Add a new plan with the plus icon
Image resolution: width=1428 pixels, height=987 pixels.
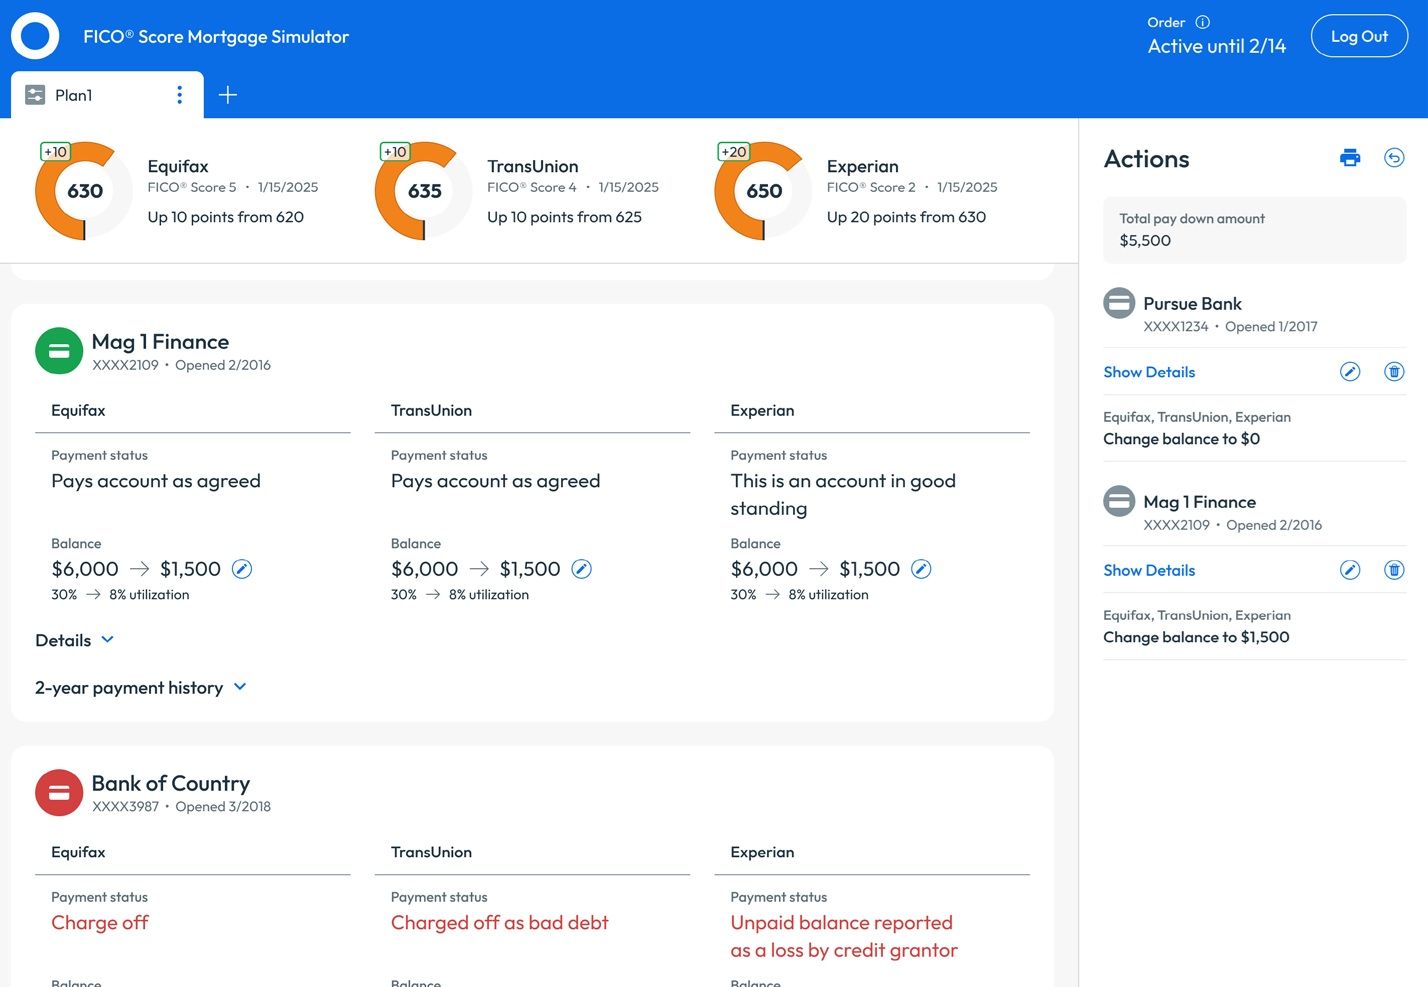pyautogui.click(x=228, y=95)
